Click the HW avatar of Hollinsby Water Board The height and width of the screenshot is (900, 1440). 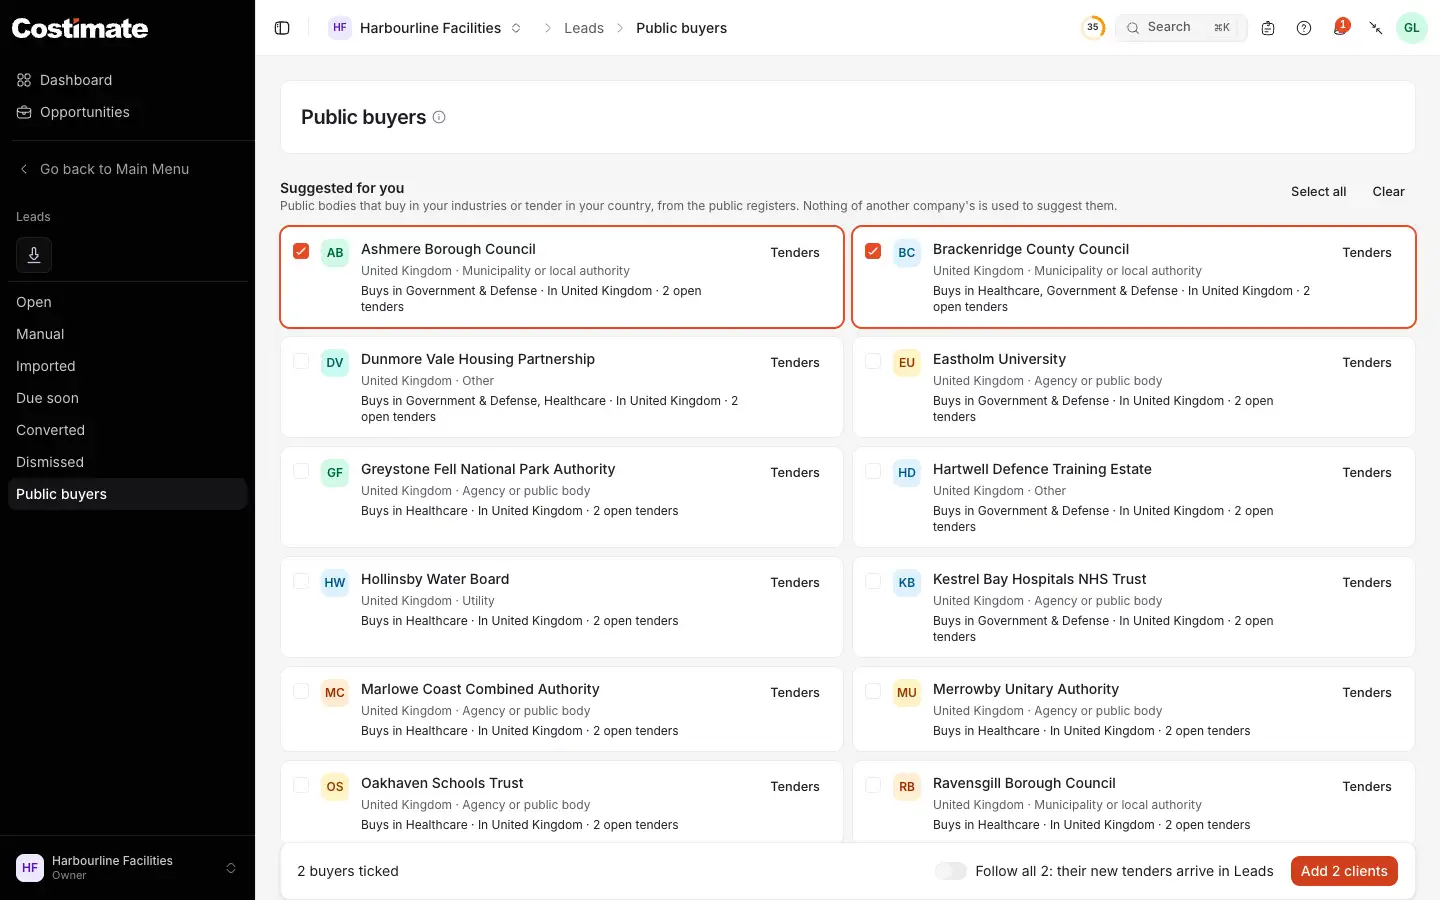335,583
